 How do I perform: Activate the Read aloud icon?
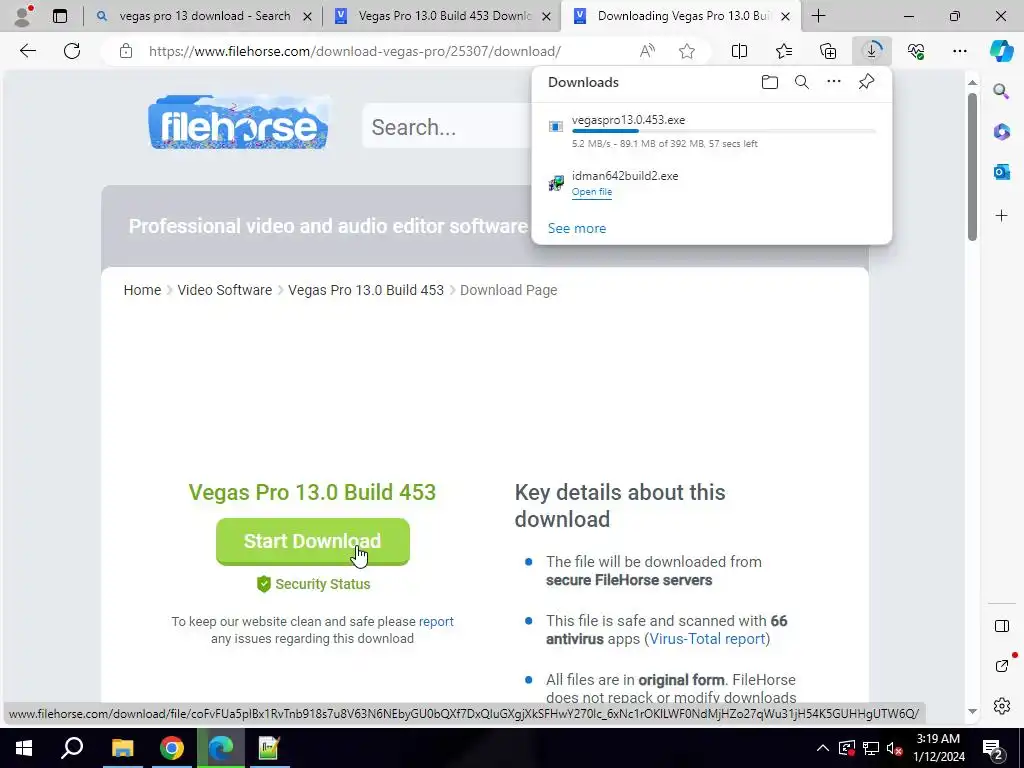pos(647,51)
